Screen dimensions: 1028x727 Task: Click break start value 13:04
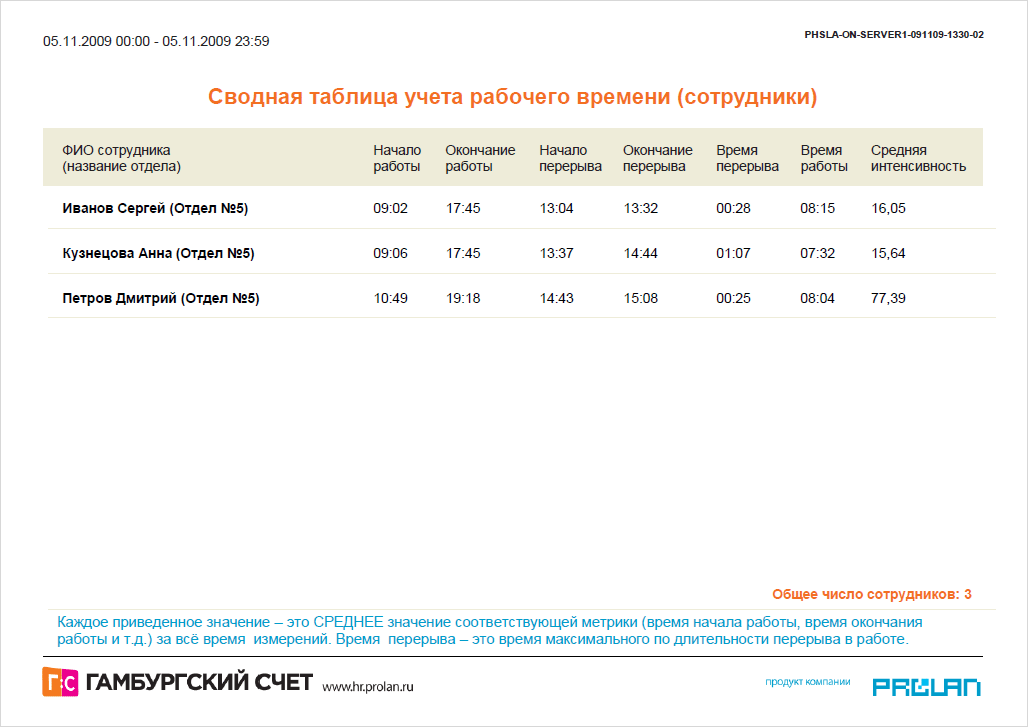point(557,208)
